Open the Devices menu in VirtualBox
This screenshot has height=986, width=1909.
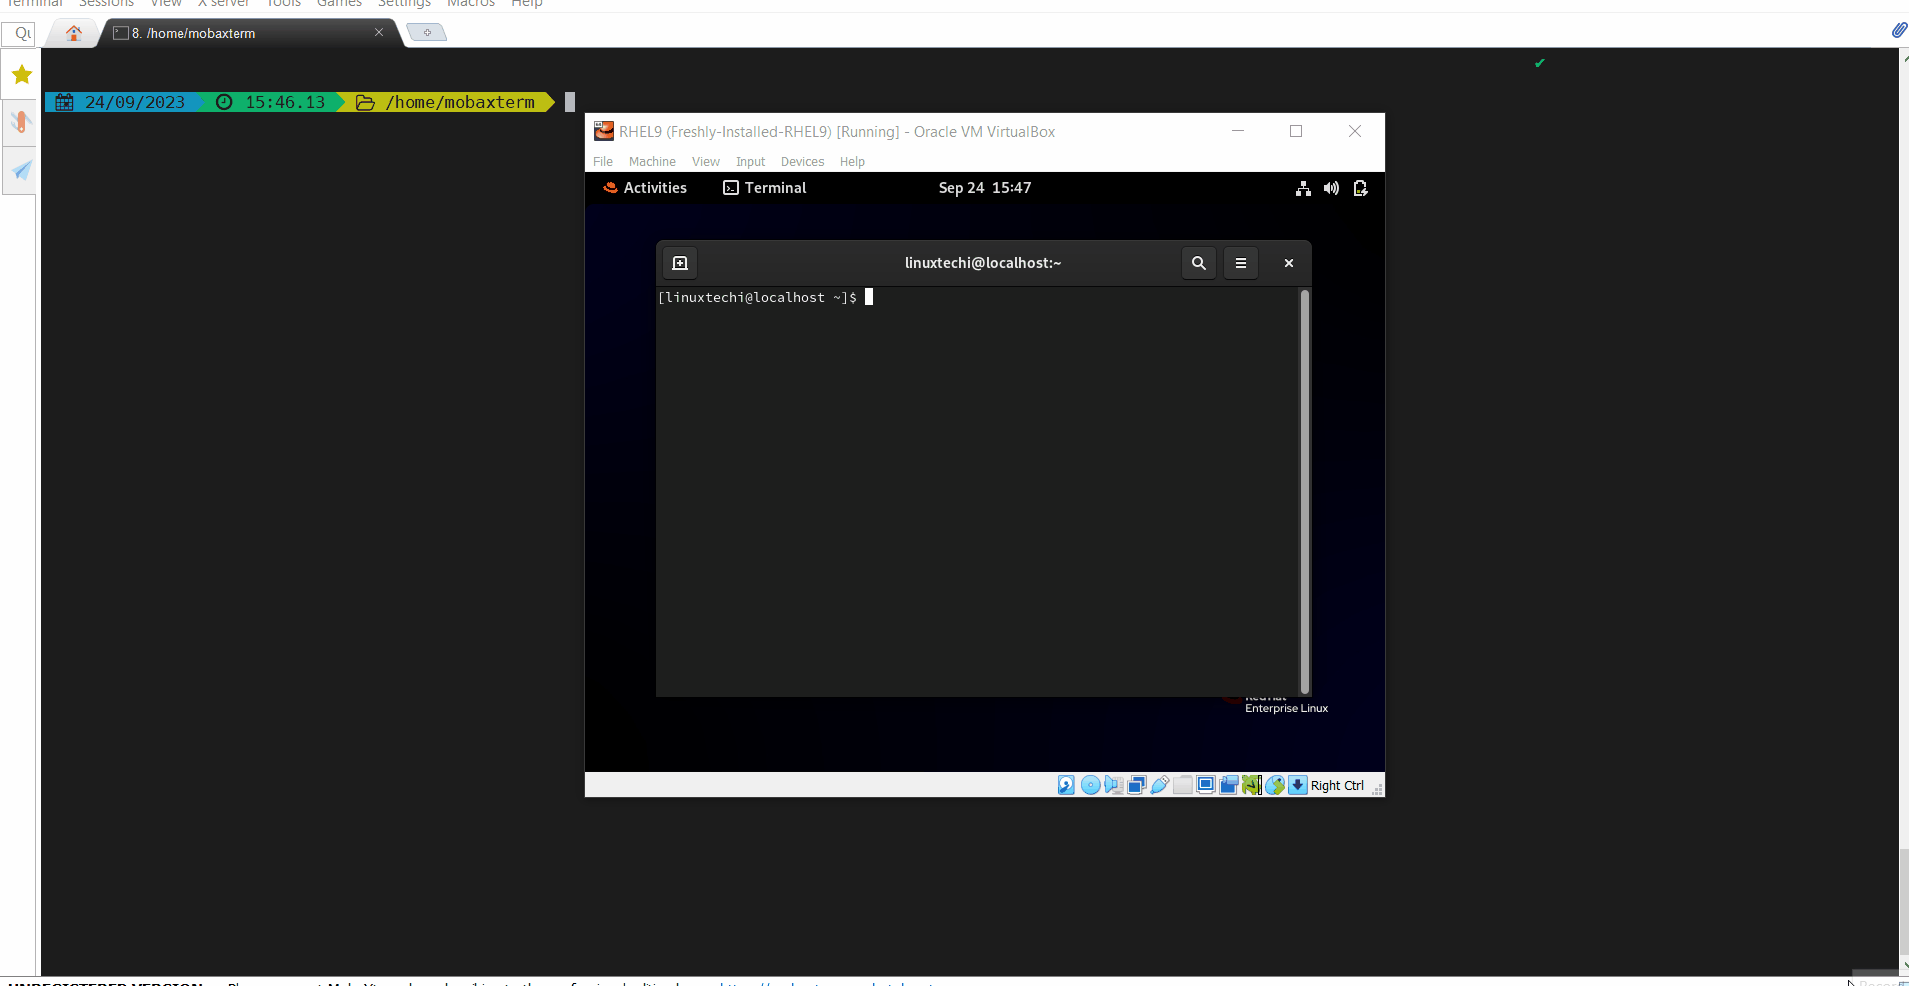click(802, 161)
